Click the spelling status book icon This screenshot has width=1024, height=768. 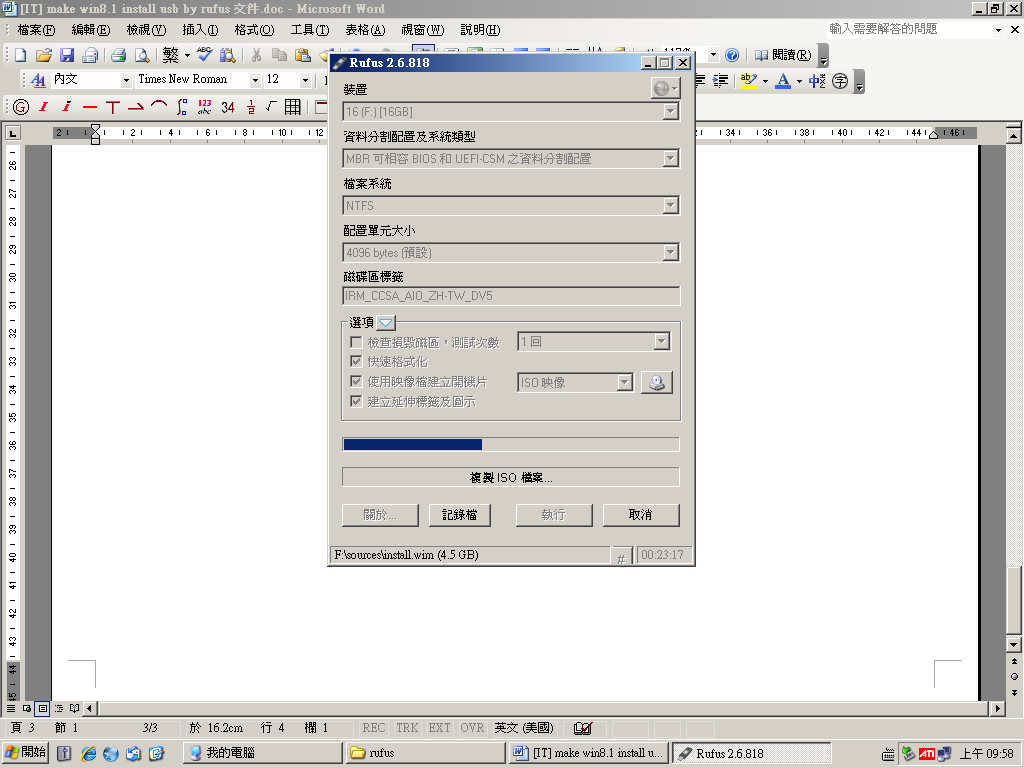(x=583, y=728)
